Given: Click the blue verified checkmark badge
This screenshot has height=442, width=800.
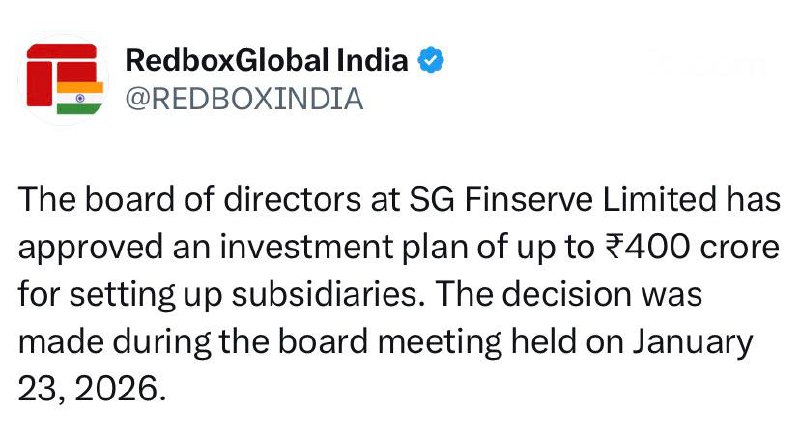Looking at the screenshot, I should pos(430,60).
